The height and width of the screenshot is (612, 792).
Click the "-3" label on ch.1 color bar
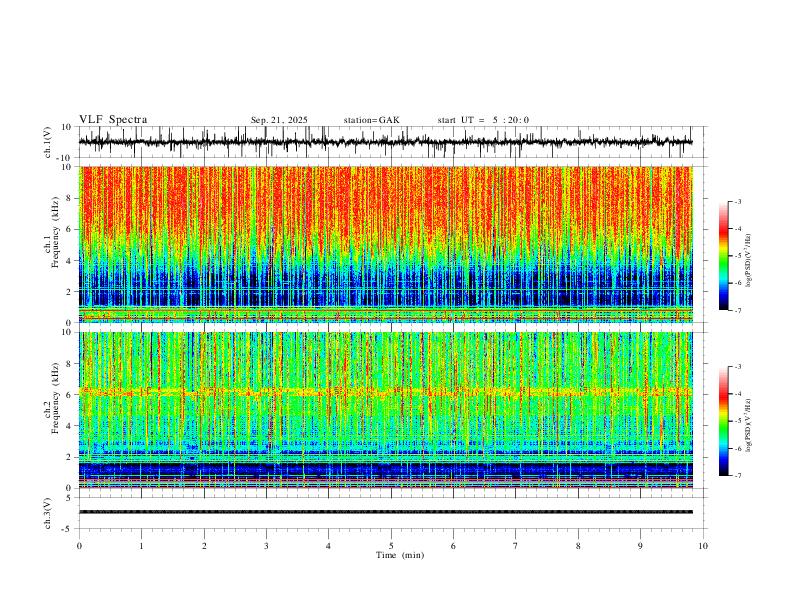pyautogui.click(x=737, y=201)
